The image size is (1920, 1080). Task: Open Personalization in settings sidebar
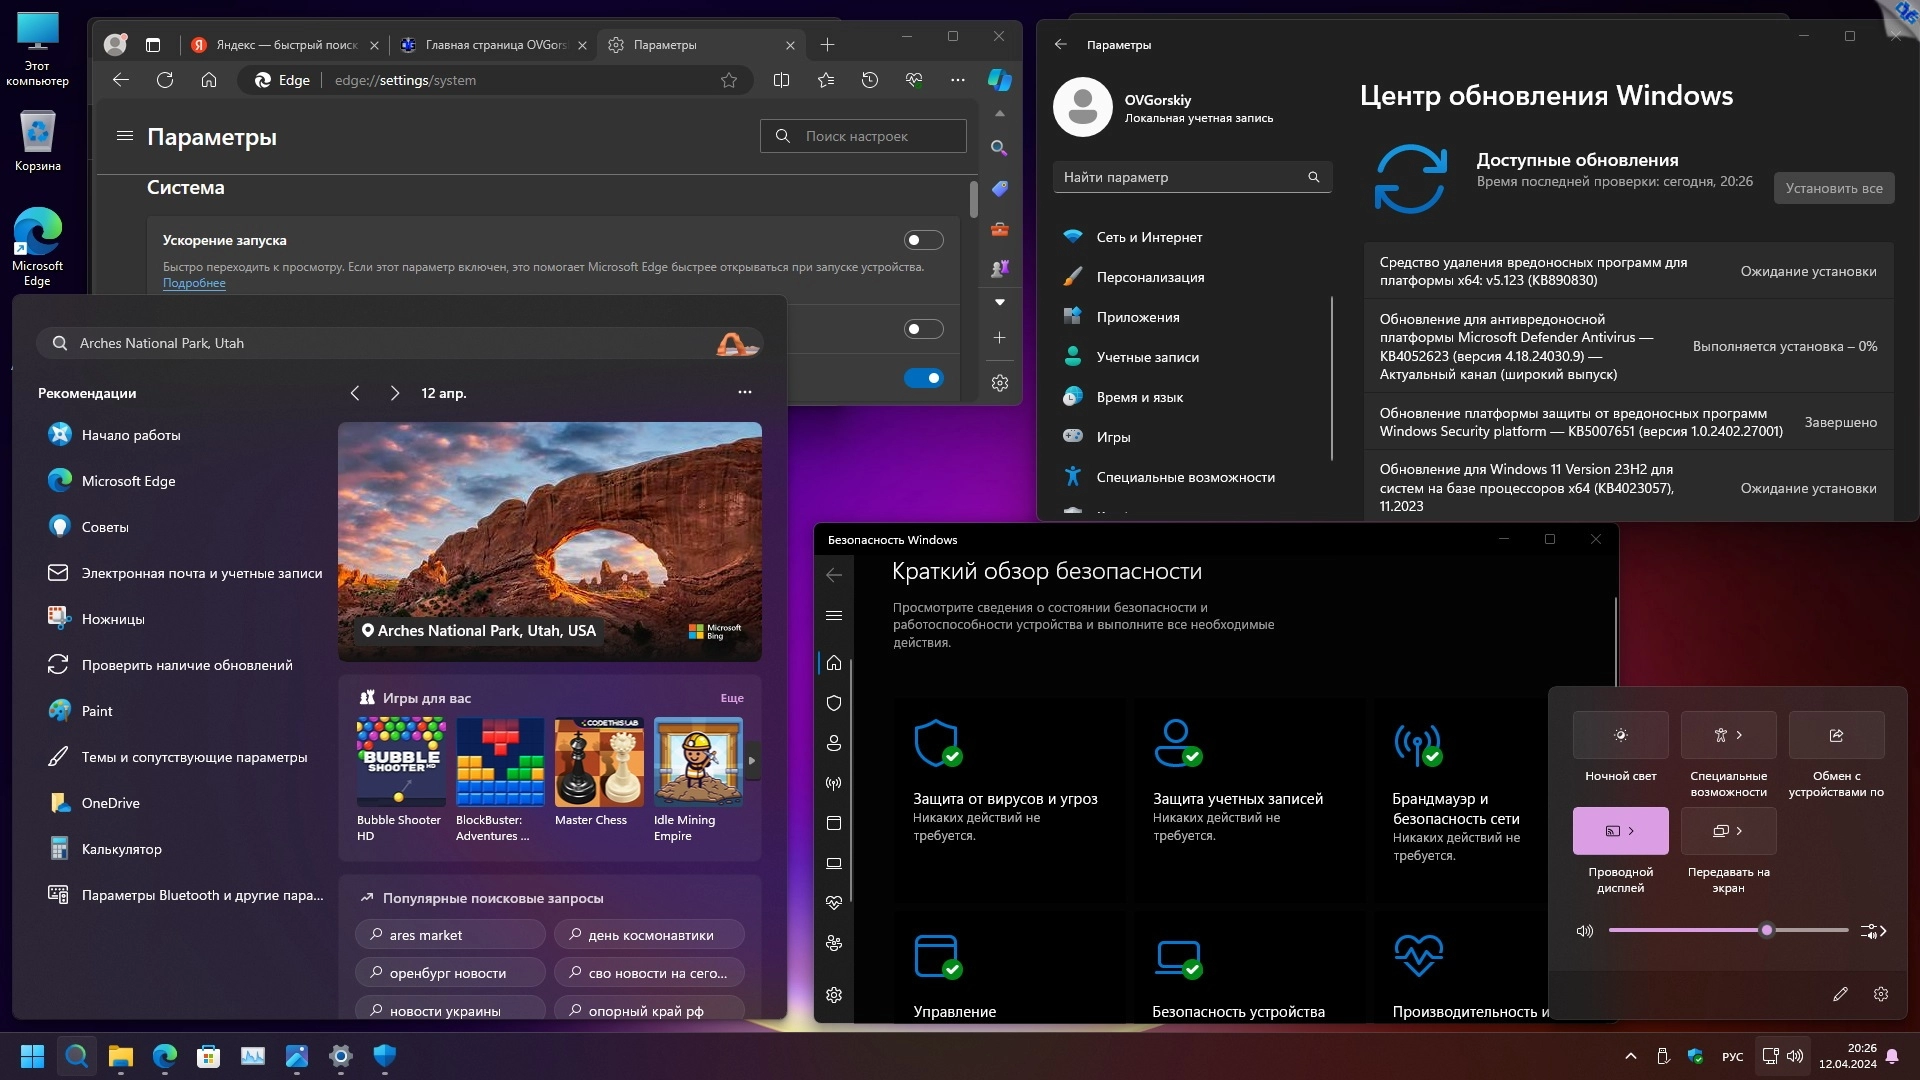click(1150, 277)
